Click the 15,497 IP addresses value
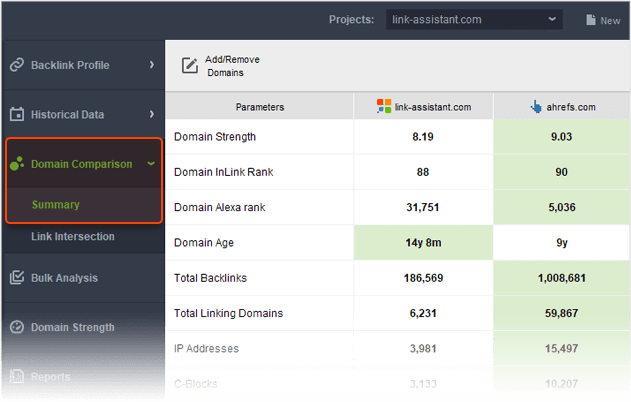 [x=561, y=348]
